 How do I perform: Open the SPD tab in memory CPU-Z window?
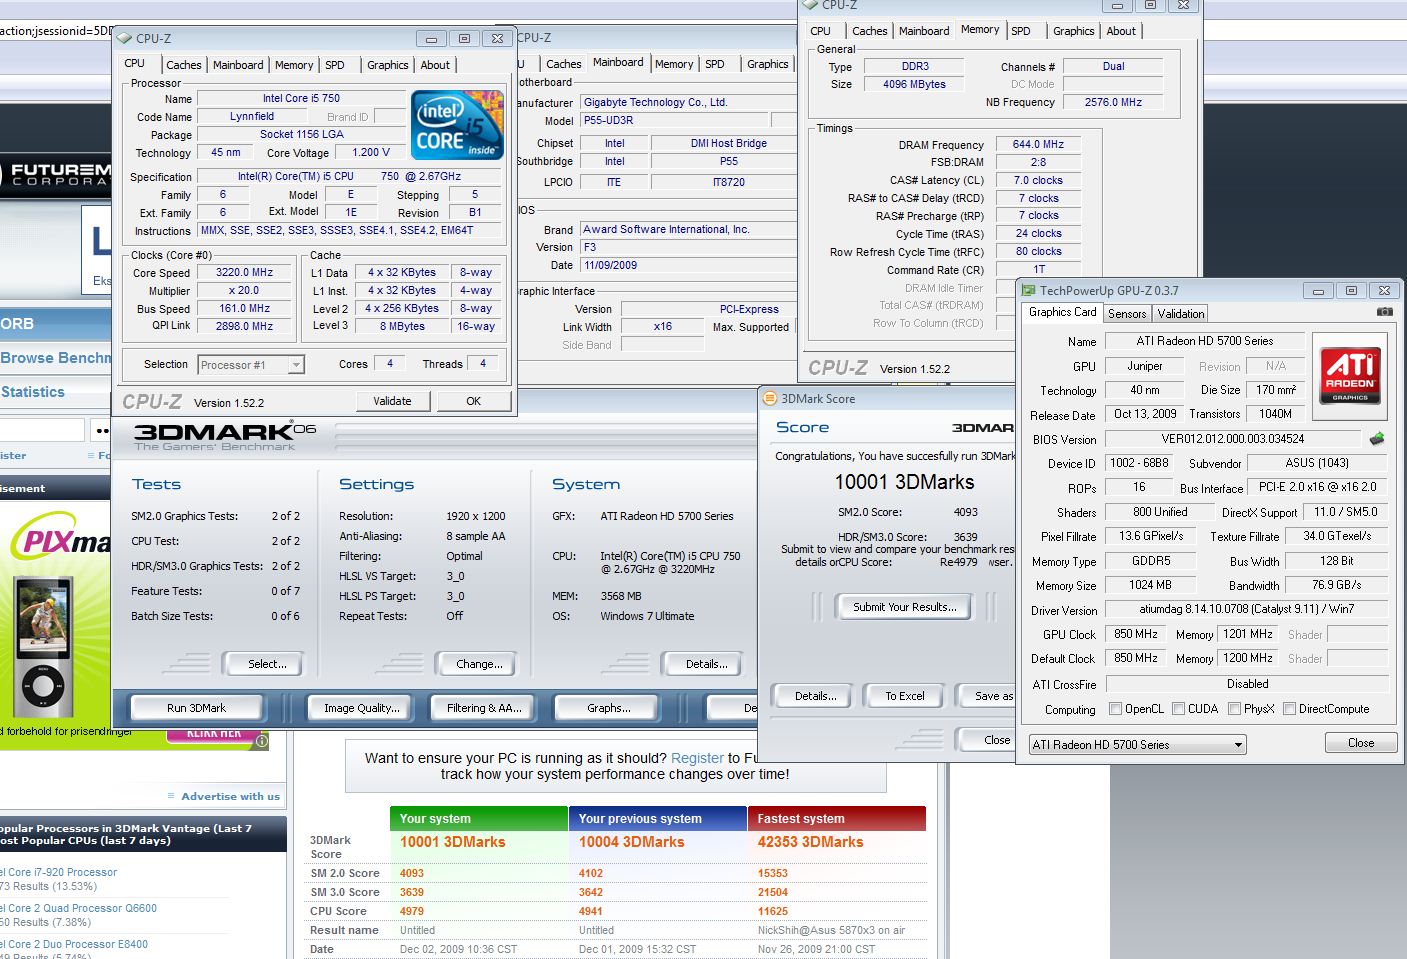(1021, 31)
